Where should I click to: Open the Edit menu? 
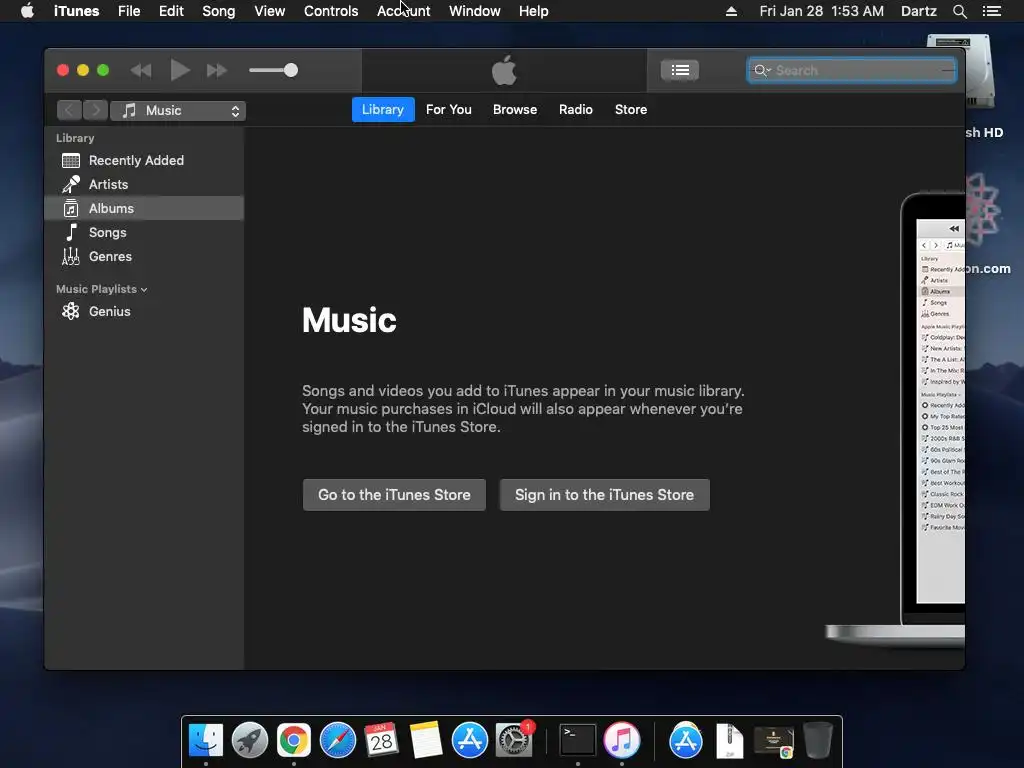pos(171,11)
